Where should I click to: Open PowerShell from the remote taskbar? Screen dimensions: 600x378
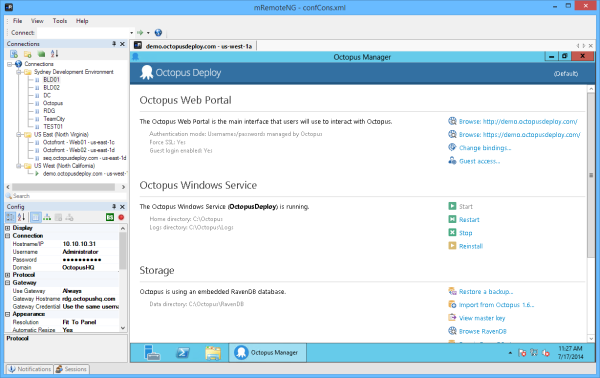183,352
